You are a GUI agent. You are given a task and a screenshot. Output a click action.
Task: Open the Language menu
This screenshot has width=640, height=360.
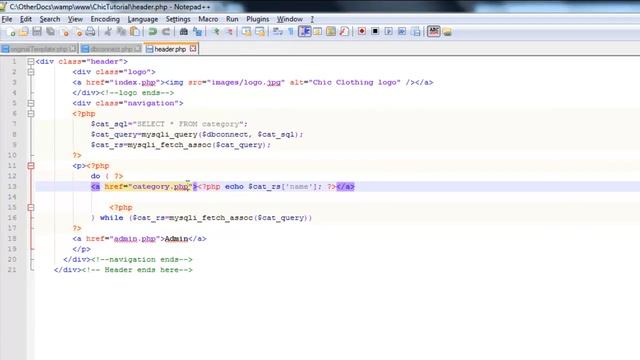(142, 19)
